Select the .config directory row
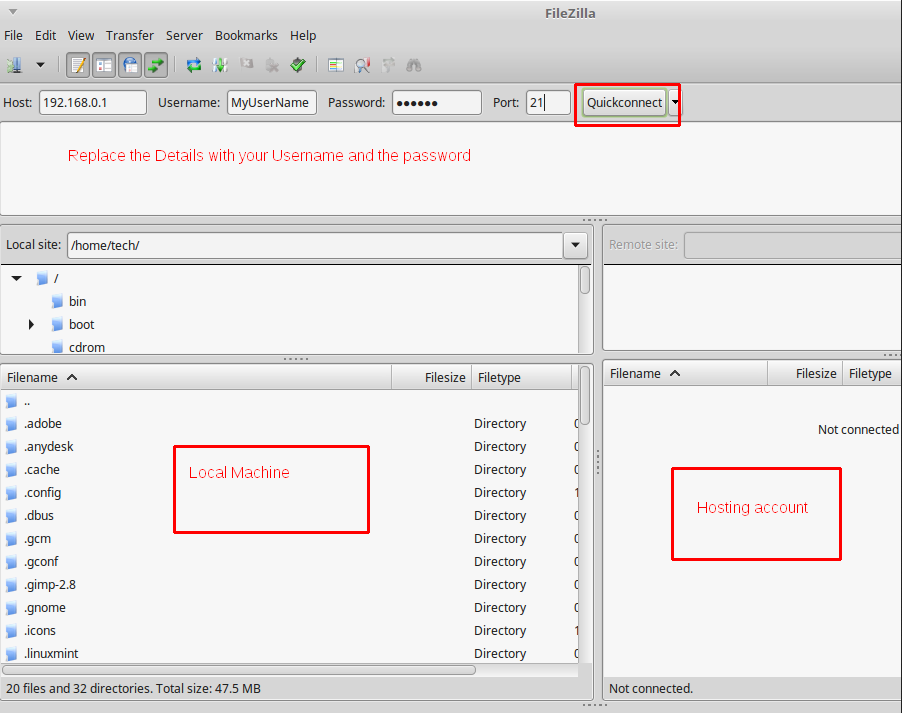Image resolution: width=902 pixels, height=713 pixels. (289, 493)
